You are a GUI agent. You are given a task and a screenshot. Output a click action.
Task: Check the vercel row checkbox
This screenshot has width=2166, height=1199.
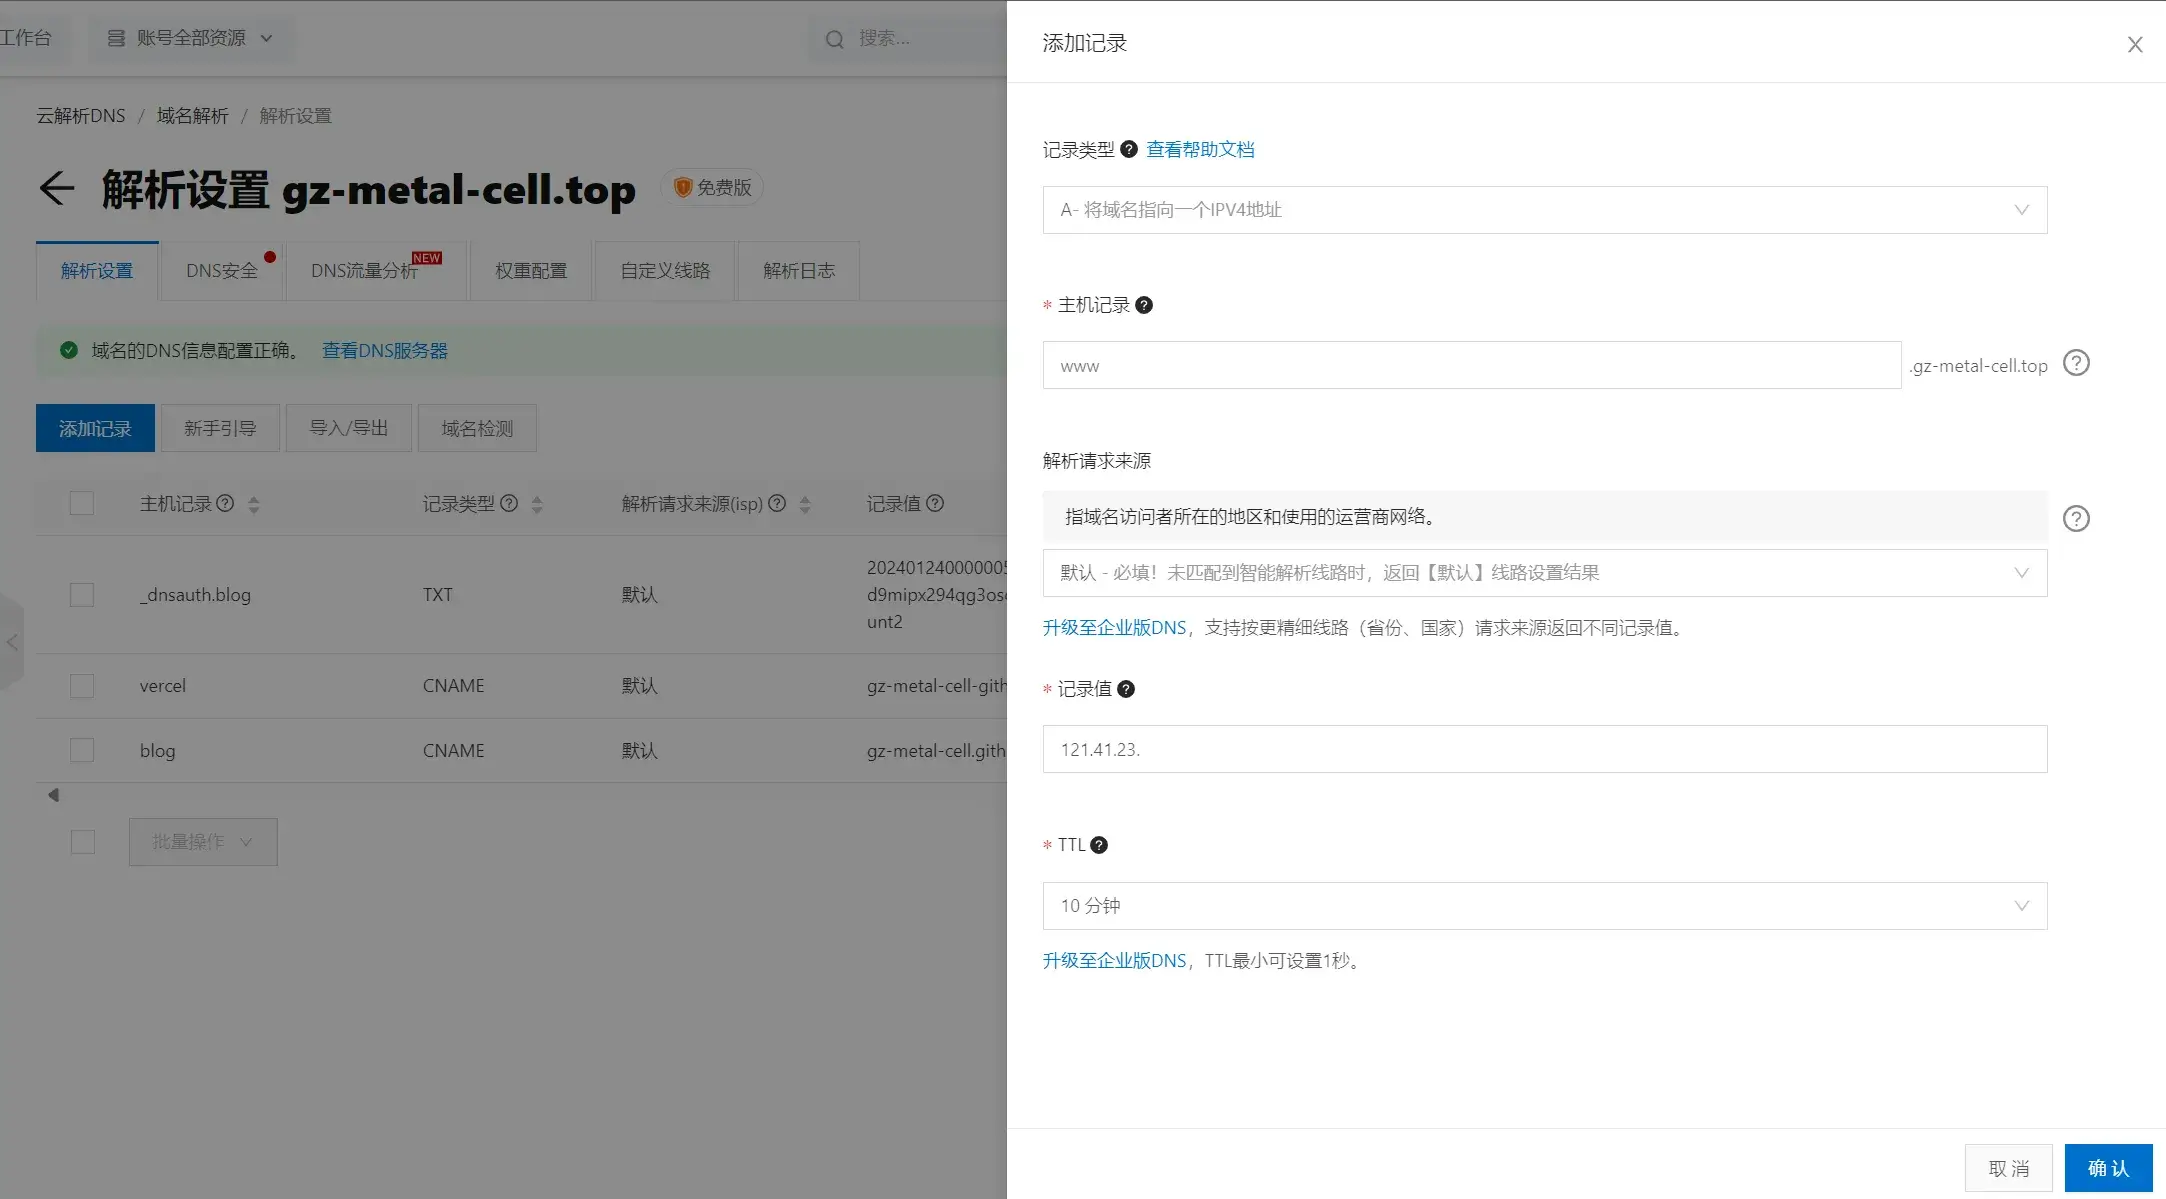tap(82, 686)
